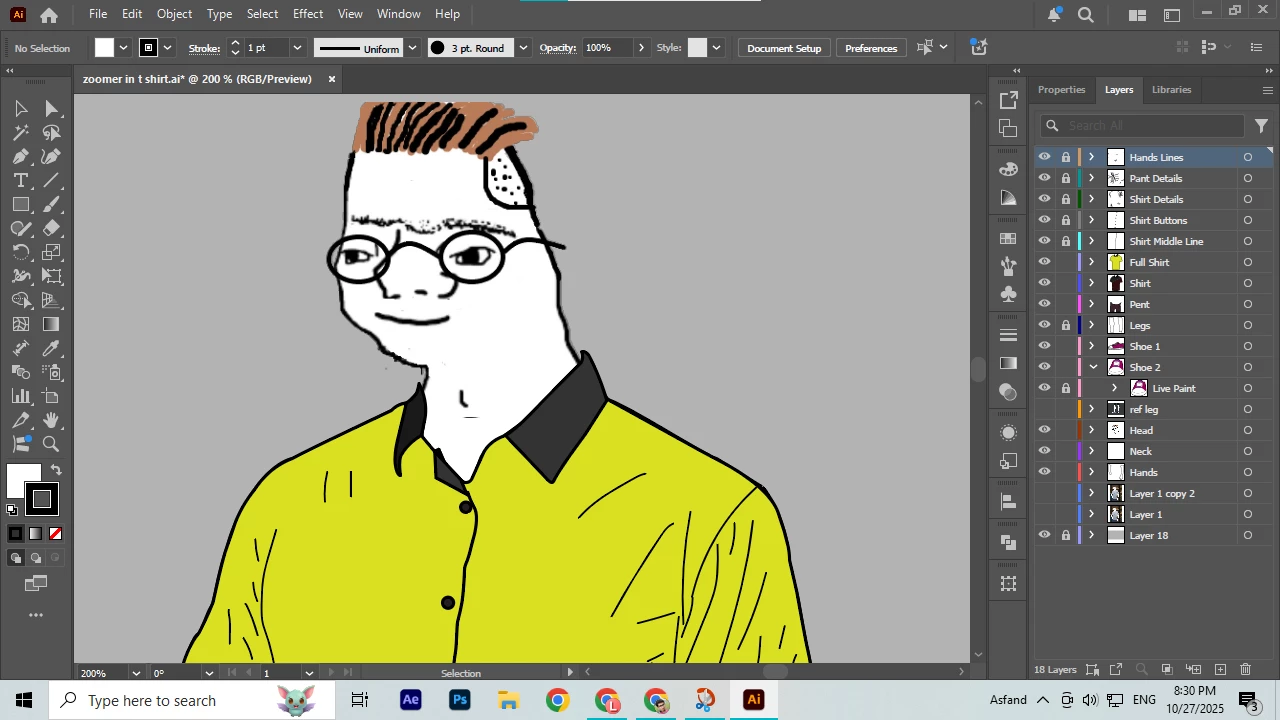Activate the Curvature tool
The width and height of the screenshot is (1280, 720).
[52, 156]
